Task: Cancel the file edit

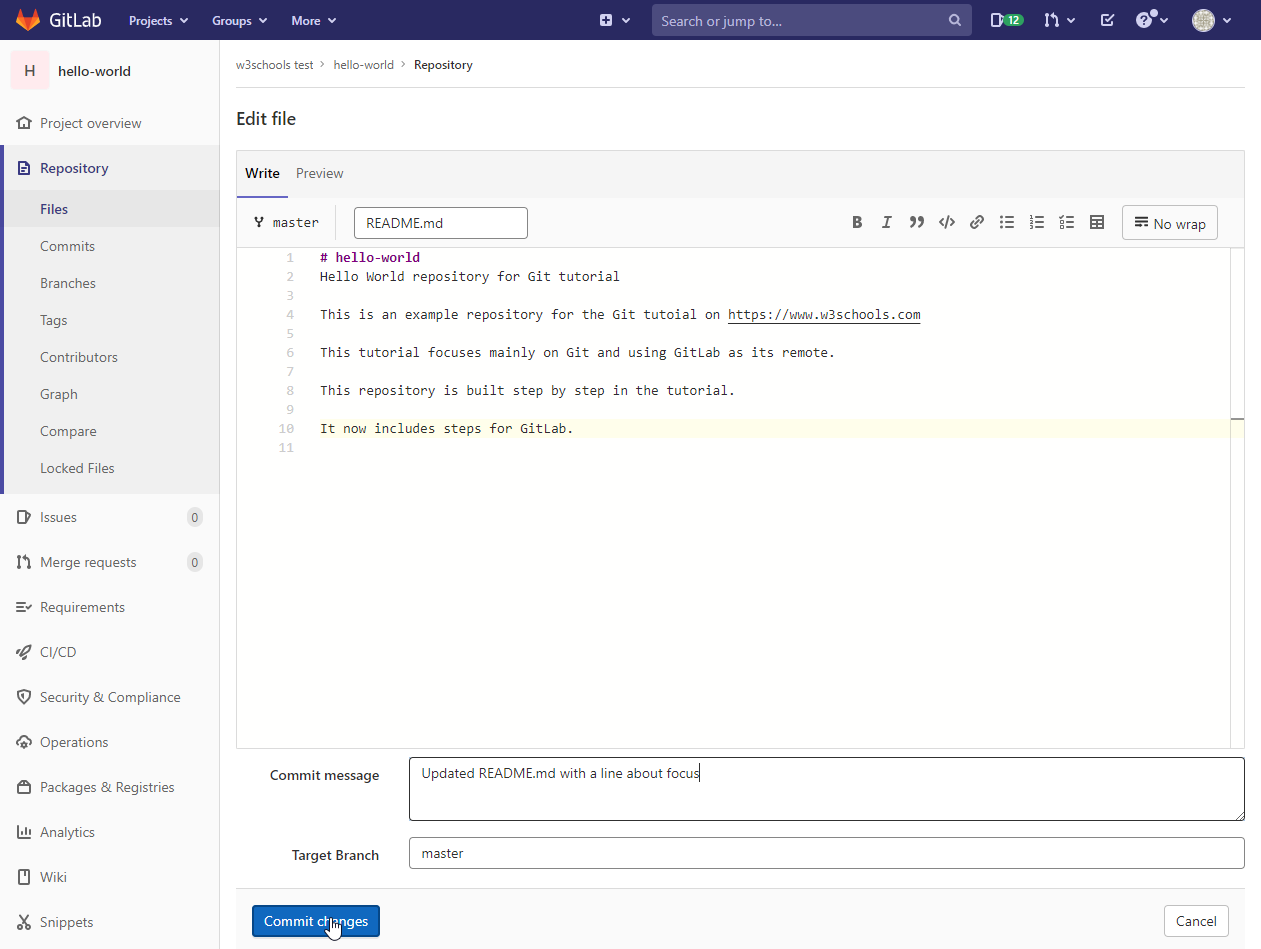Action: coord(1196,921)
